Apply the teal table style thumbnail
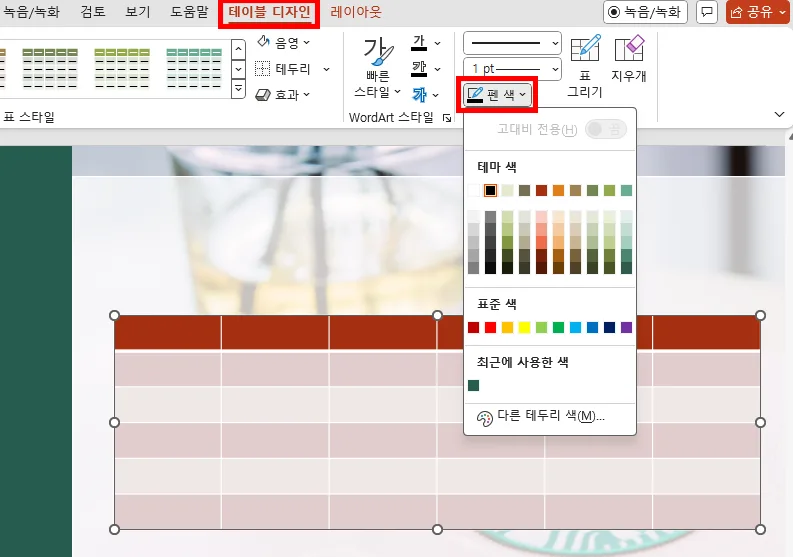Viewport: 793px width, 557px height. [194, 68]
